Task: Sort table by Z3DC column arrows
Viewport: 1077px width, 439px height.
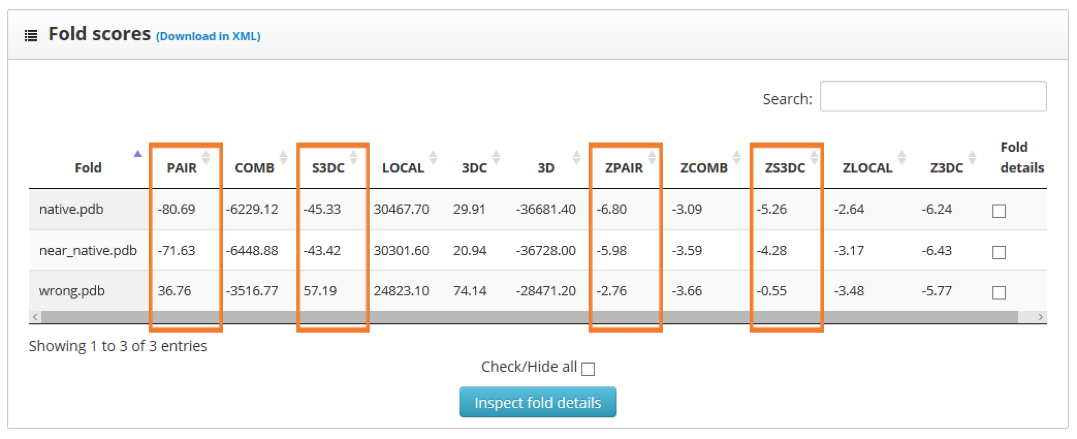Action: point(972,158)
